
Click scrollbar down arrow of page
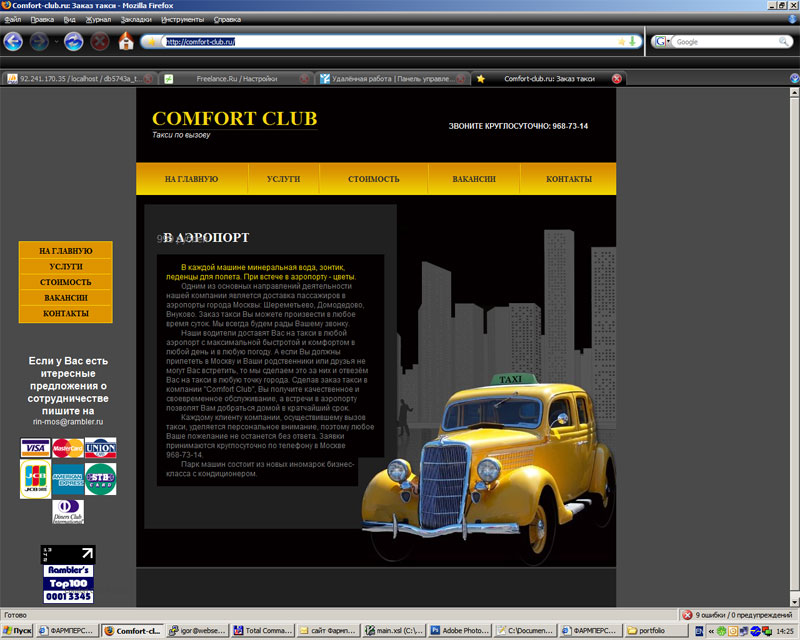794,601
